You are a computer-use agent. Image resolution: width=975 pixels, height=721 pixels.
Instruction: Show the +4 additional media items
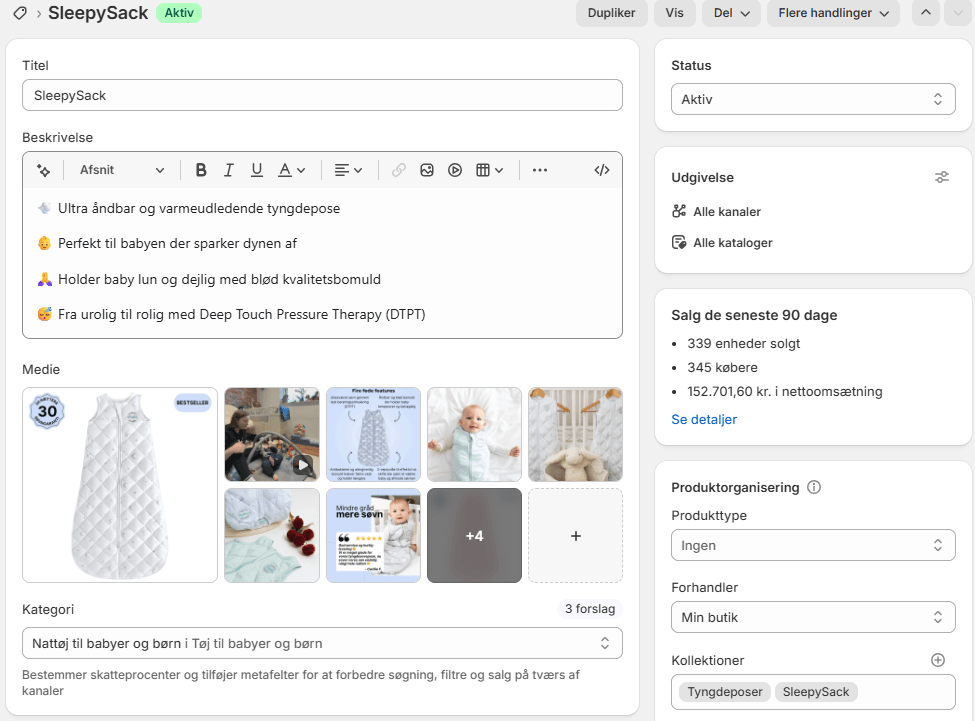(474, 536)
